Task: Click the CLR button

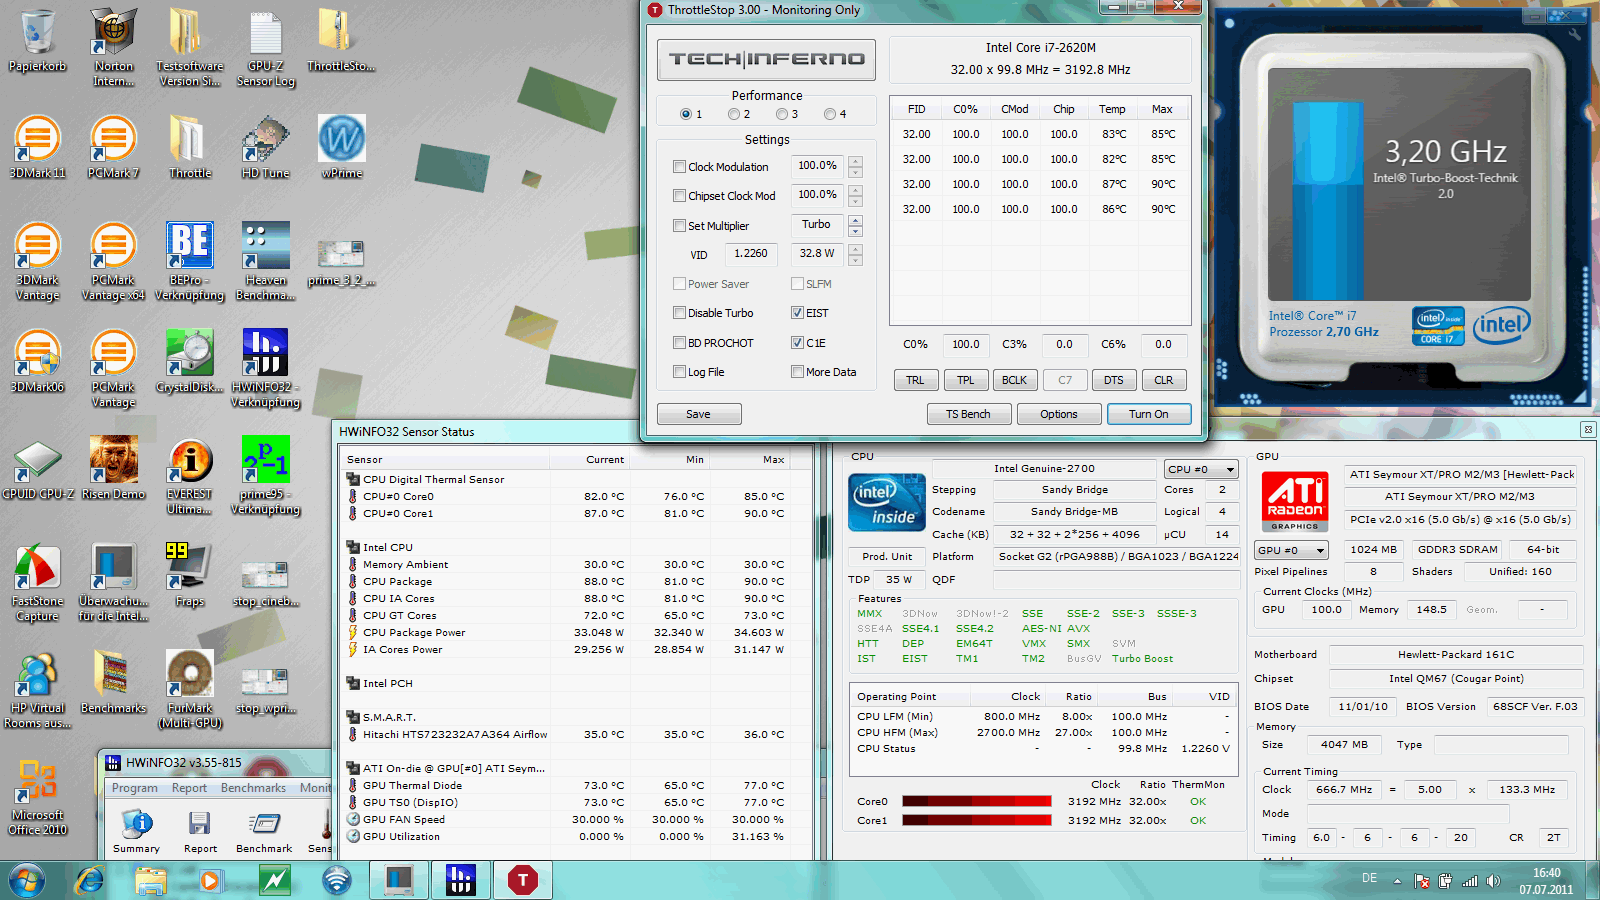Action: [x=1164, y=380]
